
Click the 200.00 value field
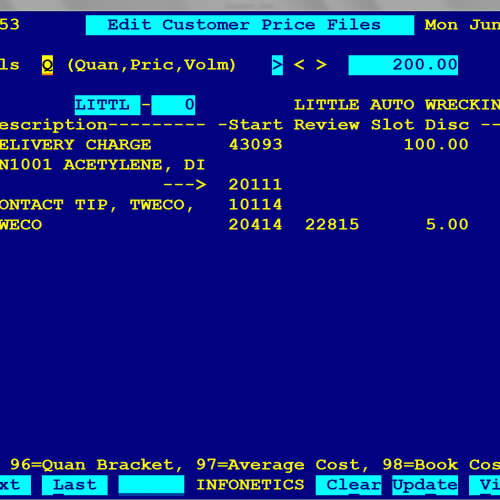pos(403,65)
